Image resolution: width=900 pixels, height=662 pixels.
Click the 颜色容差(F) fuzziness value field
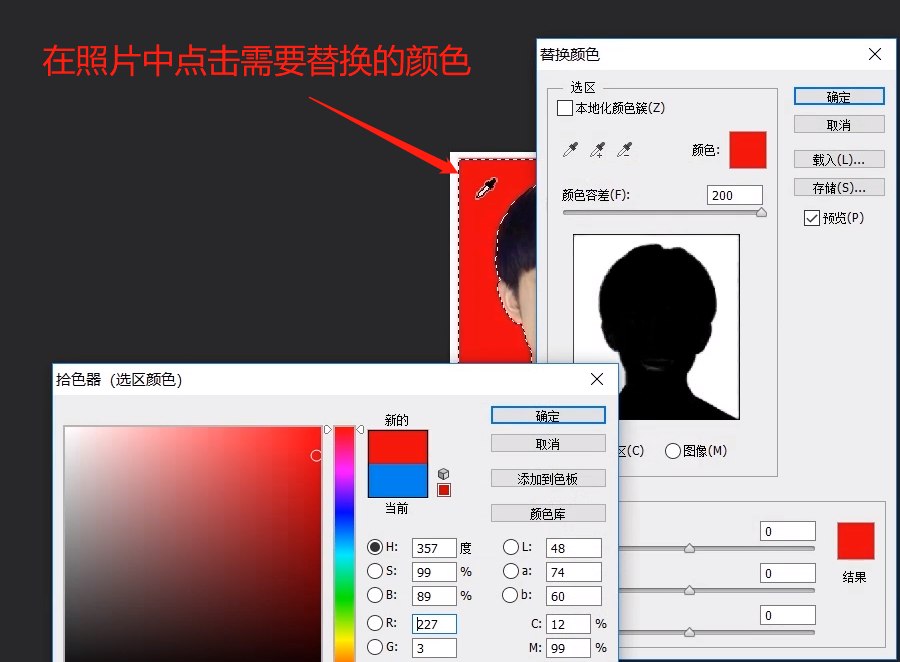click(x=735, y=195)
